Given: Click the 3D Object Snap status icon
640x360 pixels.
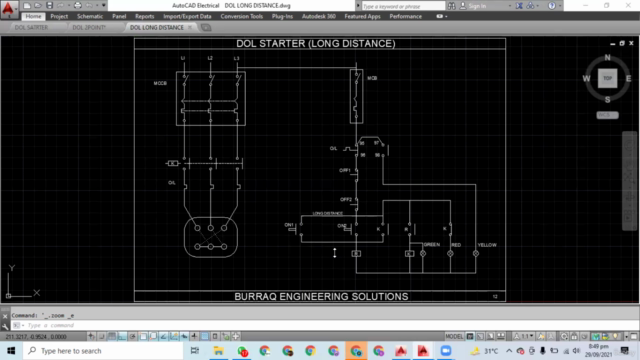Looking at the screenshot, I should (153, 336).
